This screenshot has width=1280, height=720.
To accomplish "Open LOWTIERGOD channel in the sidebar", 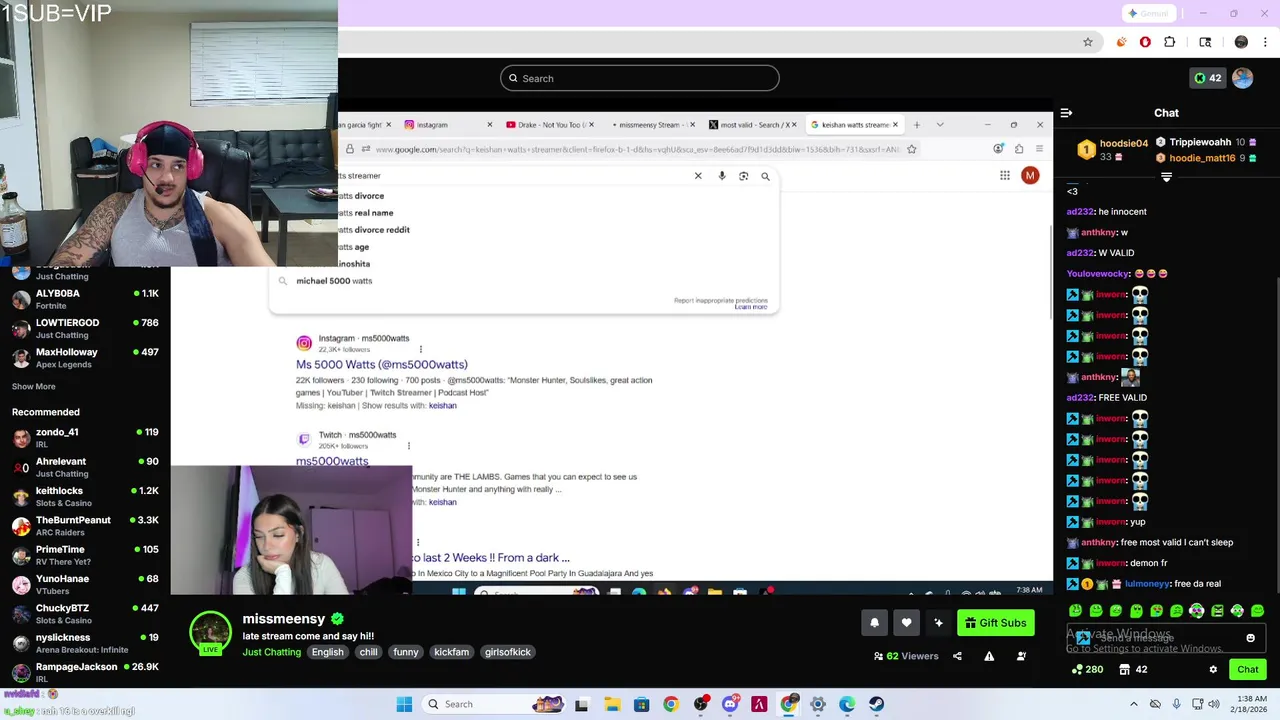I will point(85,329).
